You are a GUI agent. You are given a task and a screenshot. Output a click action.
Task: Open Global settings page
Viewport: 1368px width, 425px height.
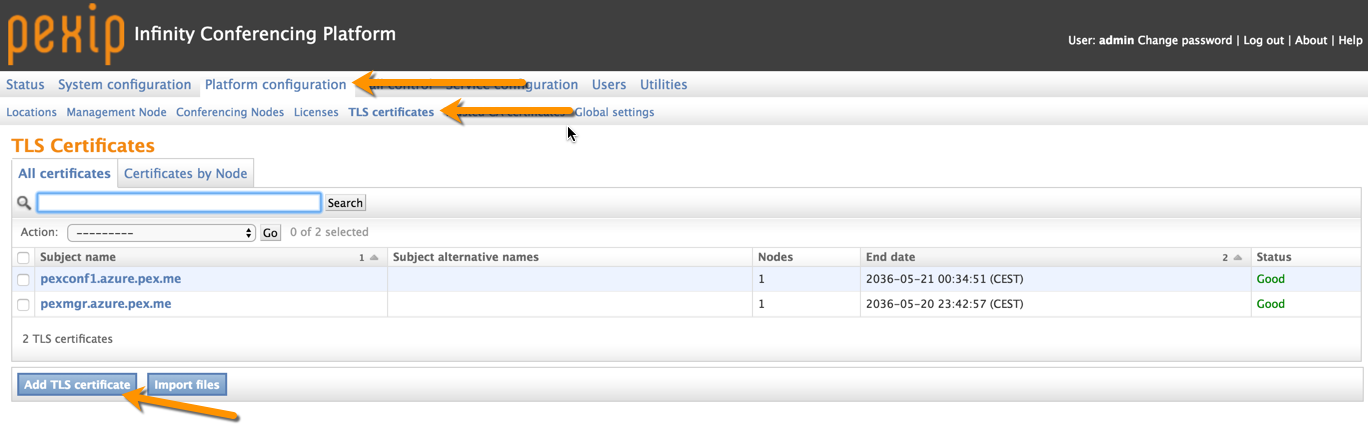pyautogui.click(x=614, y=112)
